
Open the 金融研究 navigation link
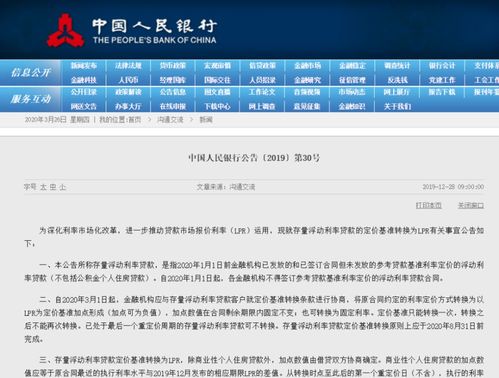pos(307,80)
